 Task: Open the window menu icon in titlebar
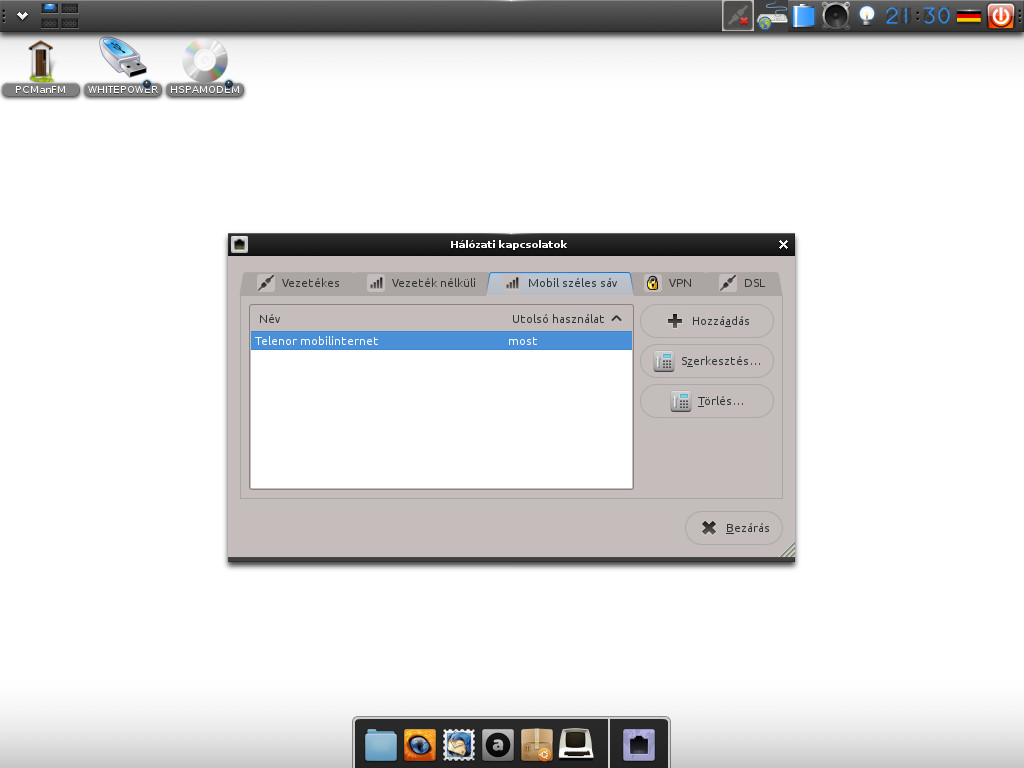240,244
